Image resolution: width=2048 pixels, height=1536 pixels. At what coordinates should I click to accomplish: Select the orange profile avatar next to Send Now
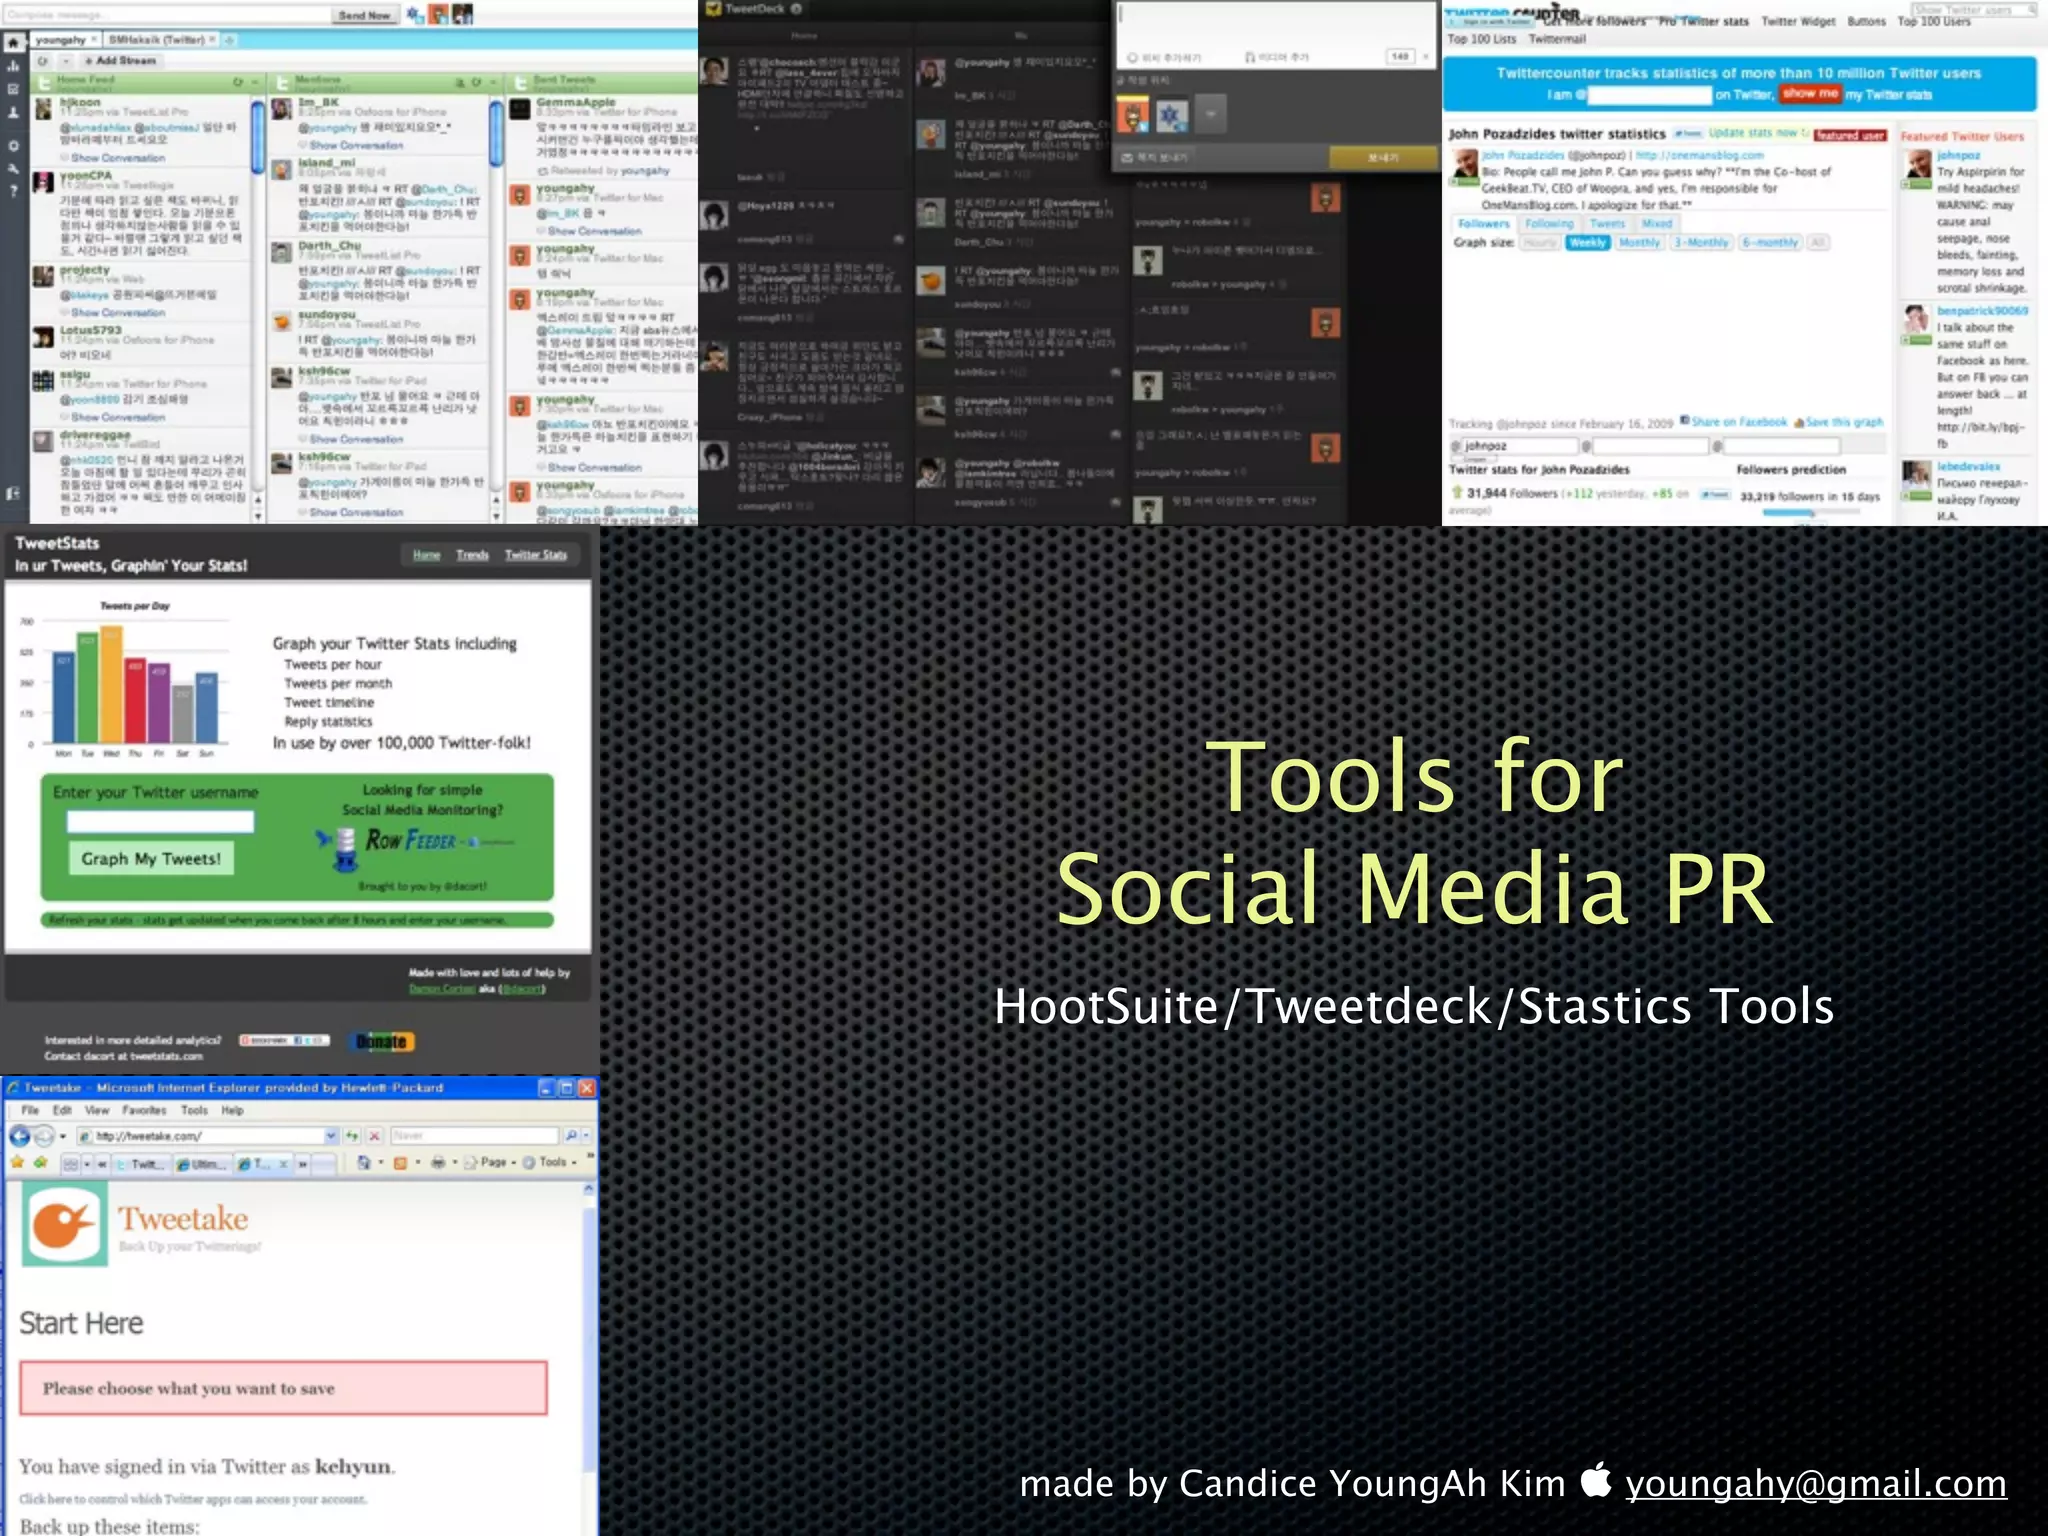[x=438, y=14]
